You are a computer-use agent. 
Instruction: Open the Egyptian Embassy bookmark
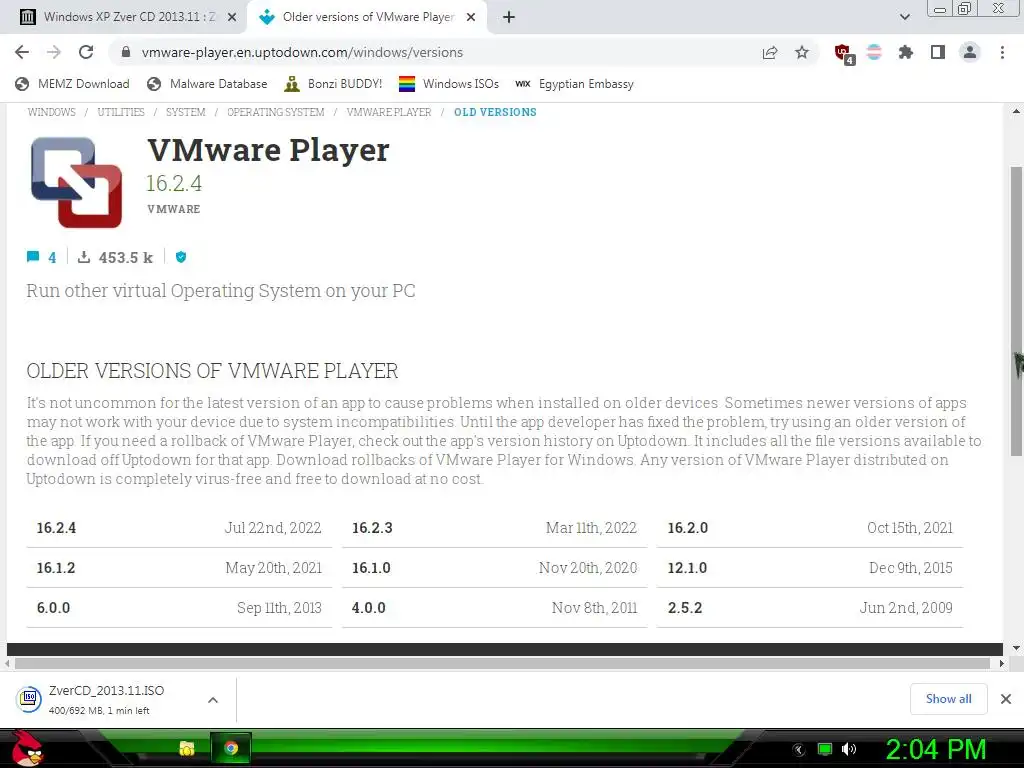coord(574,84)
